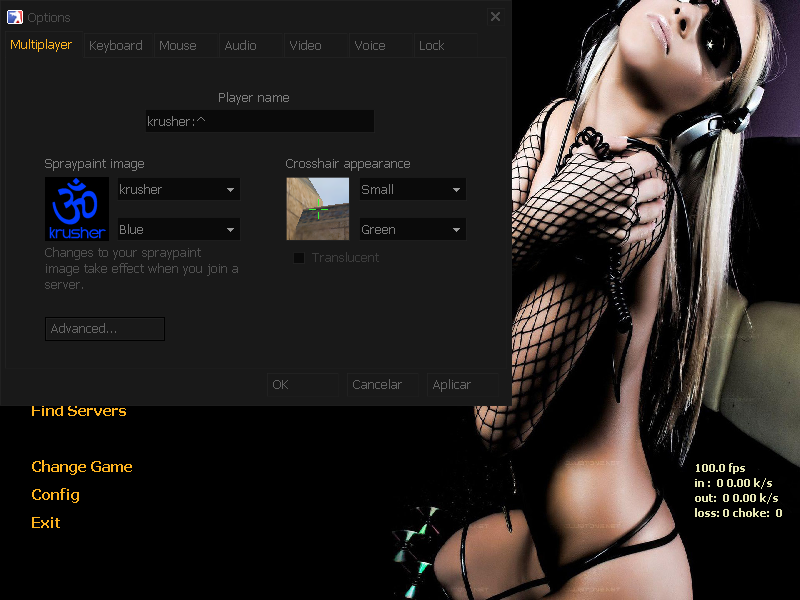Close the Options dialog
The image size is (800, 600).
495,17
